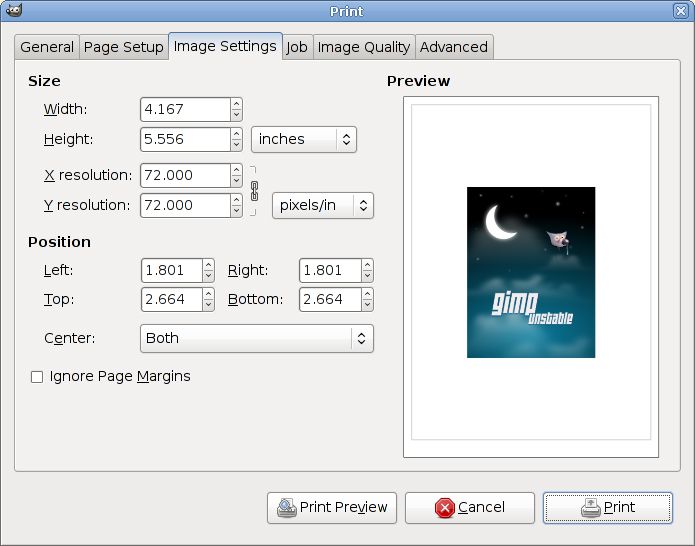Open the inches unit dropdown
This screenshot has width=695, height=546.
[303, 139]
